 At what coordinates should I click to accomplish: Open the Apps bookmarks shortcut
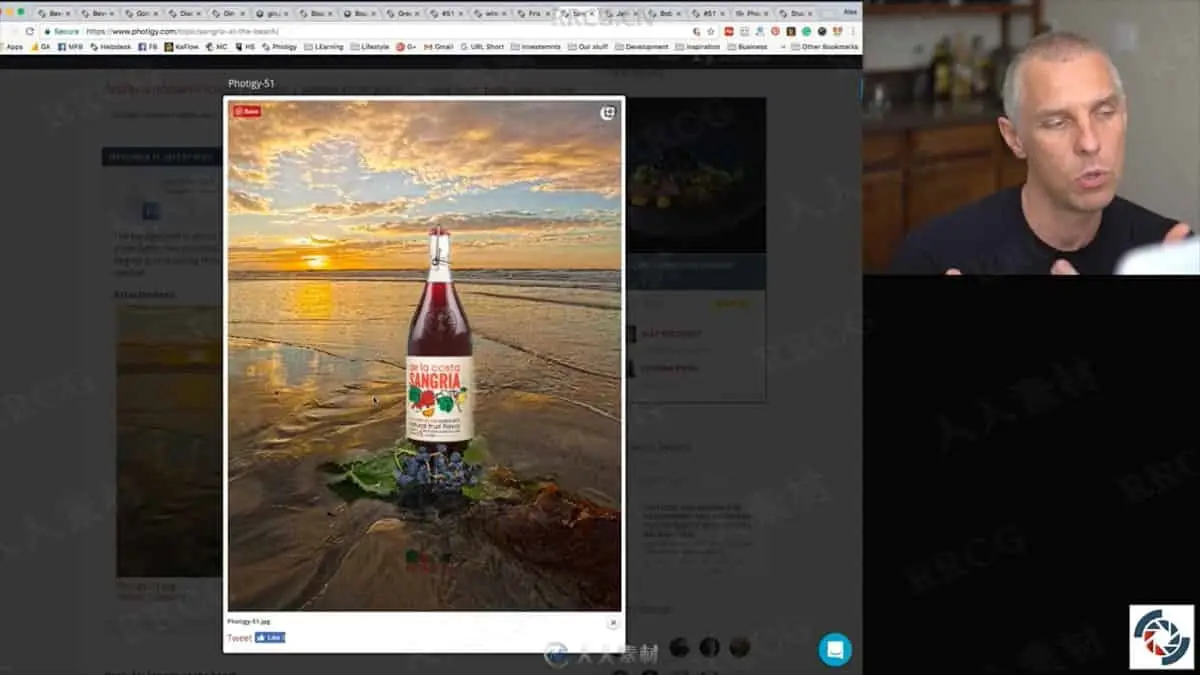(x=13, y=47)
